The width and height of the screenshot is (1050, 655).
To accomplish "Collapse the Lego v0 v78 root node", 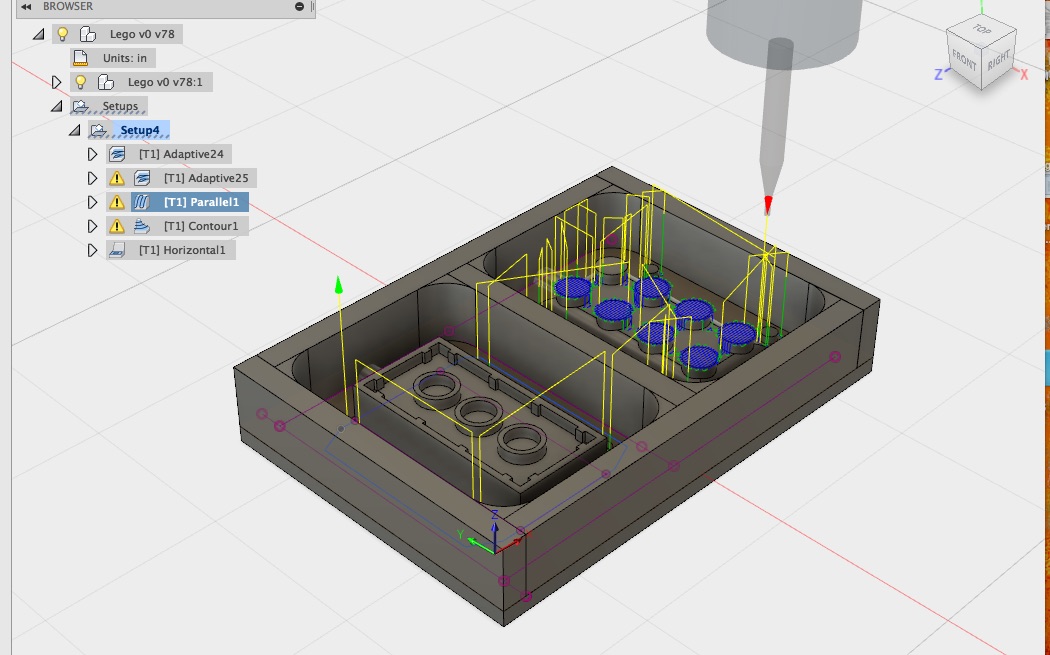I will point(39,33).
